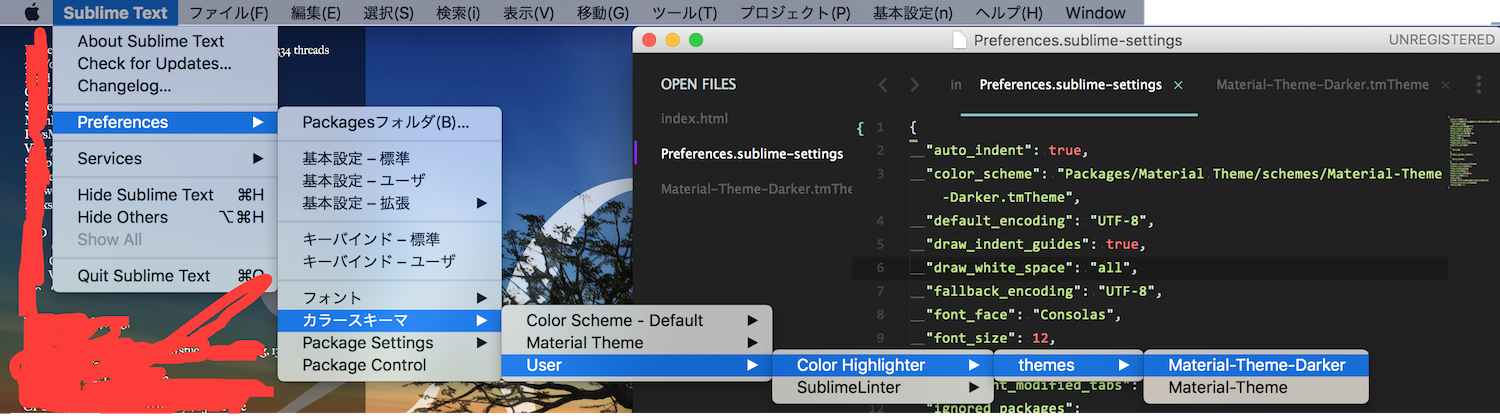The height and width of the screenshot is (420, 1500).
Task: Open the ファイル(F) menu
Action: (x=229, y=13)
